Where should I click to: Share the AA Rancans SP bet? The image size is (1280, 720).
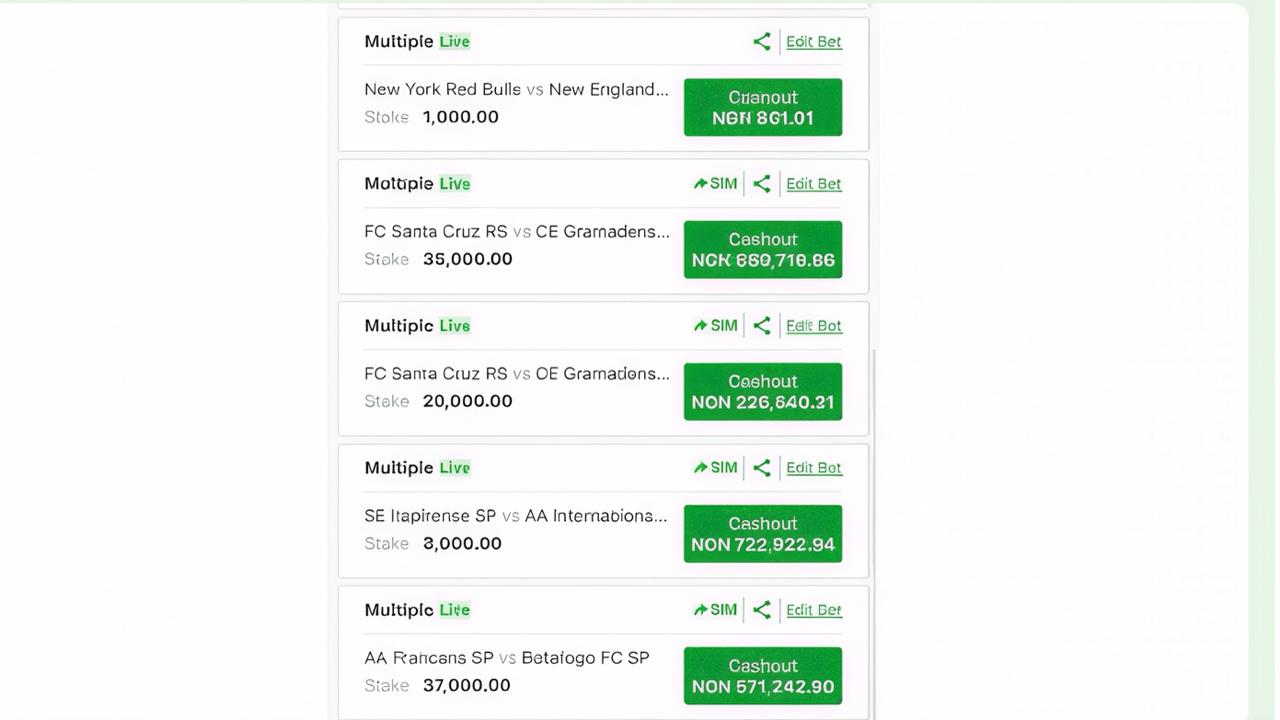click(762, 609)
